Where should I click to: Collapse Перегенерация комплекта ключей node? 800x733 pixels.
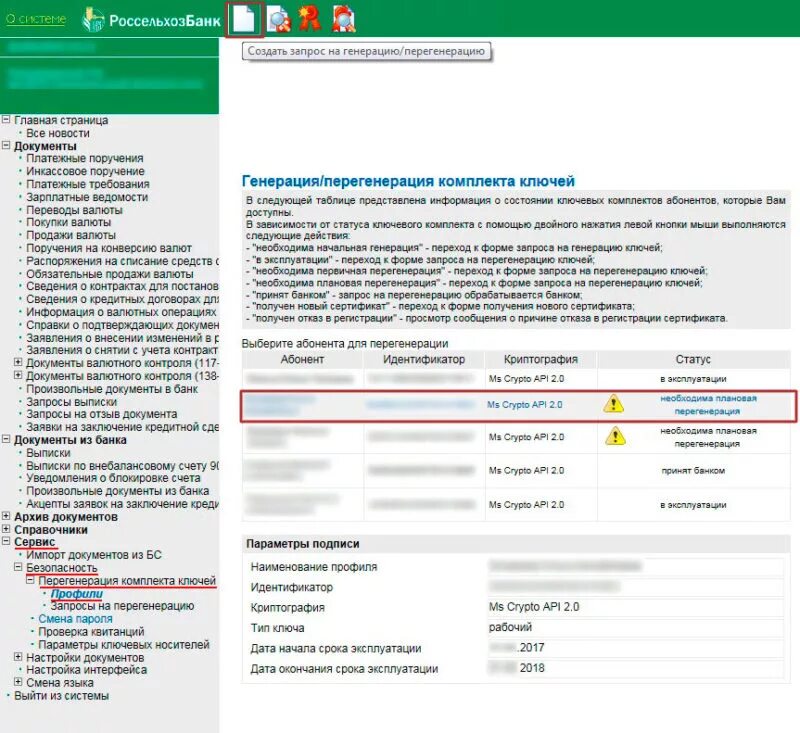point(30,580)
